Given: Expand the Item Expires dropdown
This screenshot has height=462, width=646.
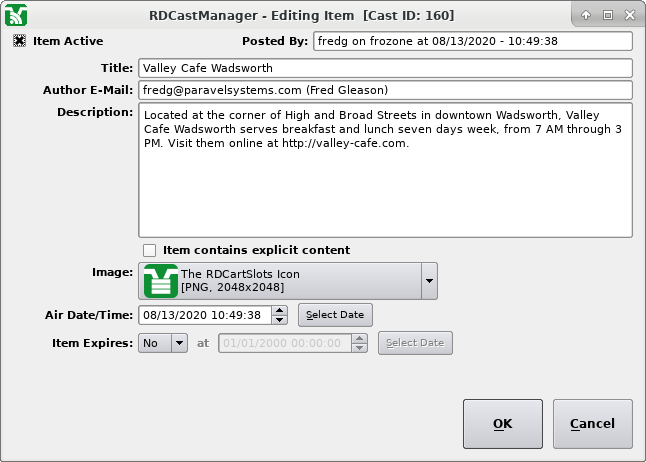Looking at the screenshot, I should click(179, 343).
